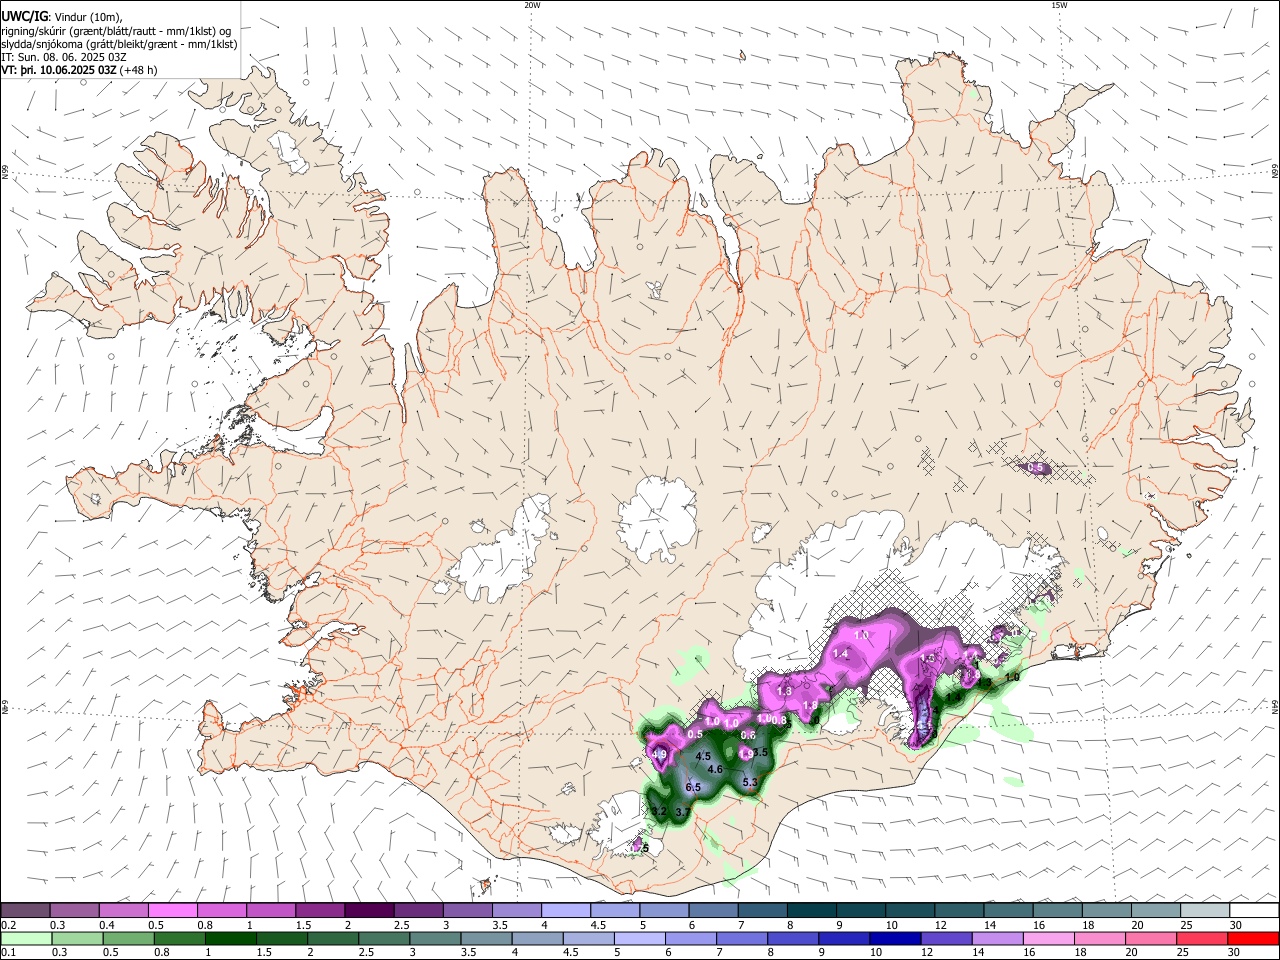Select the darkest purple 2 swatch in the snow scale

pyautogui.click(x=369, y=911)
